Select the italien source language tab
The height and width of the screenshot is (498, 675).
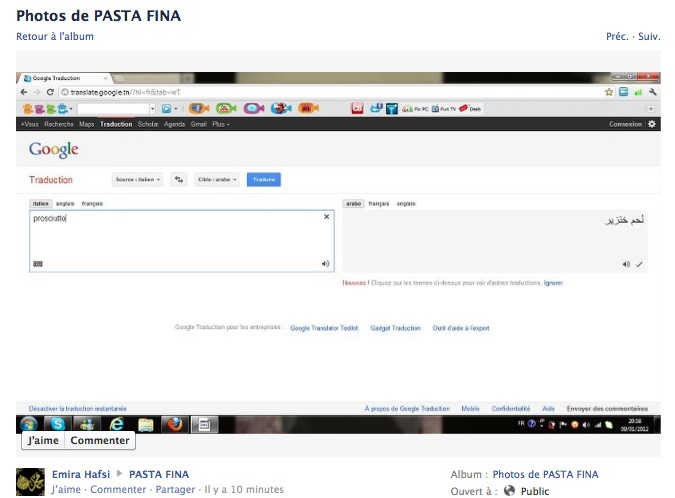[40, 204]
